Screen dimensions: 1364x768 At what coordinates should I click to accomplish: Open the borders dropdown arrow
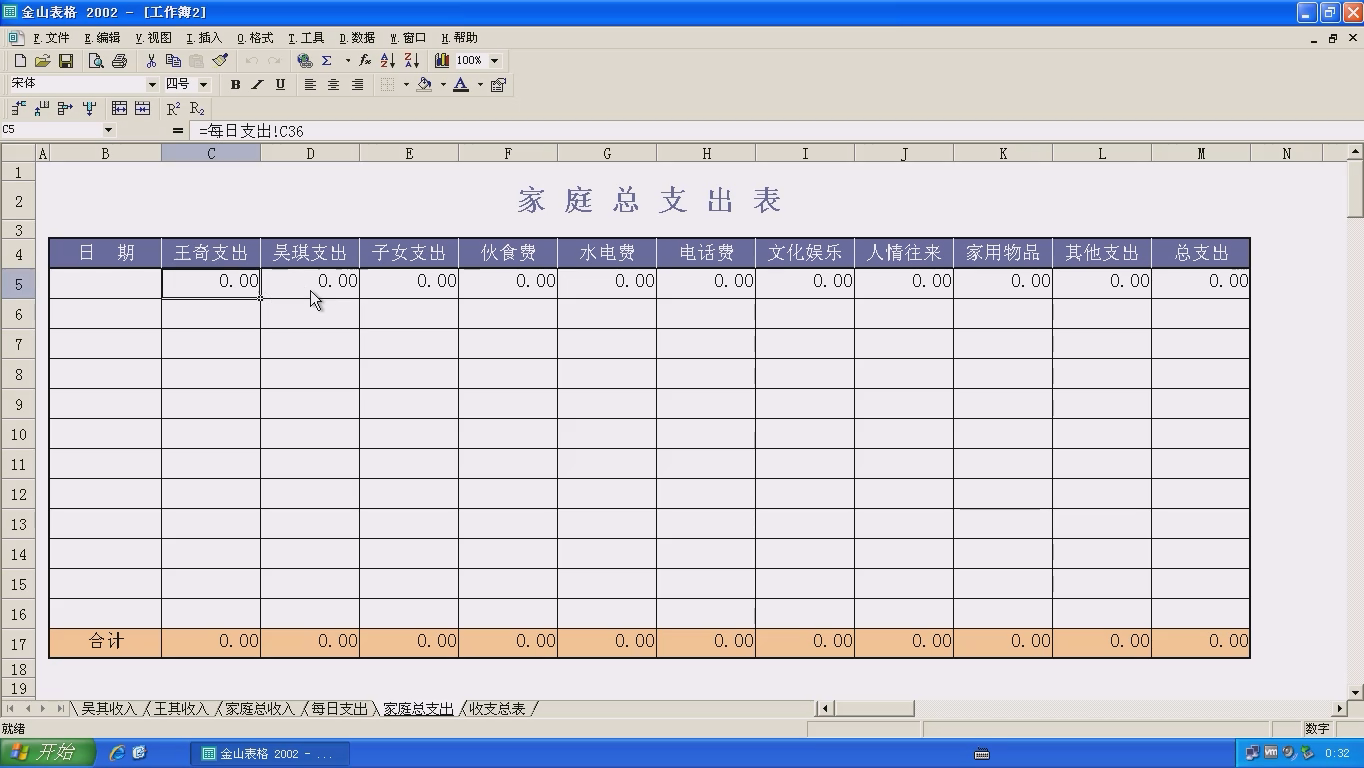point(406,85)
